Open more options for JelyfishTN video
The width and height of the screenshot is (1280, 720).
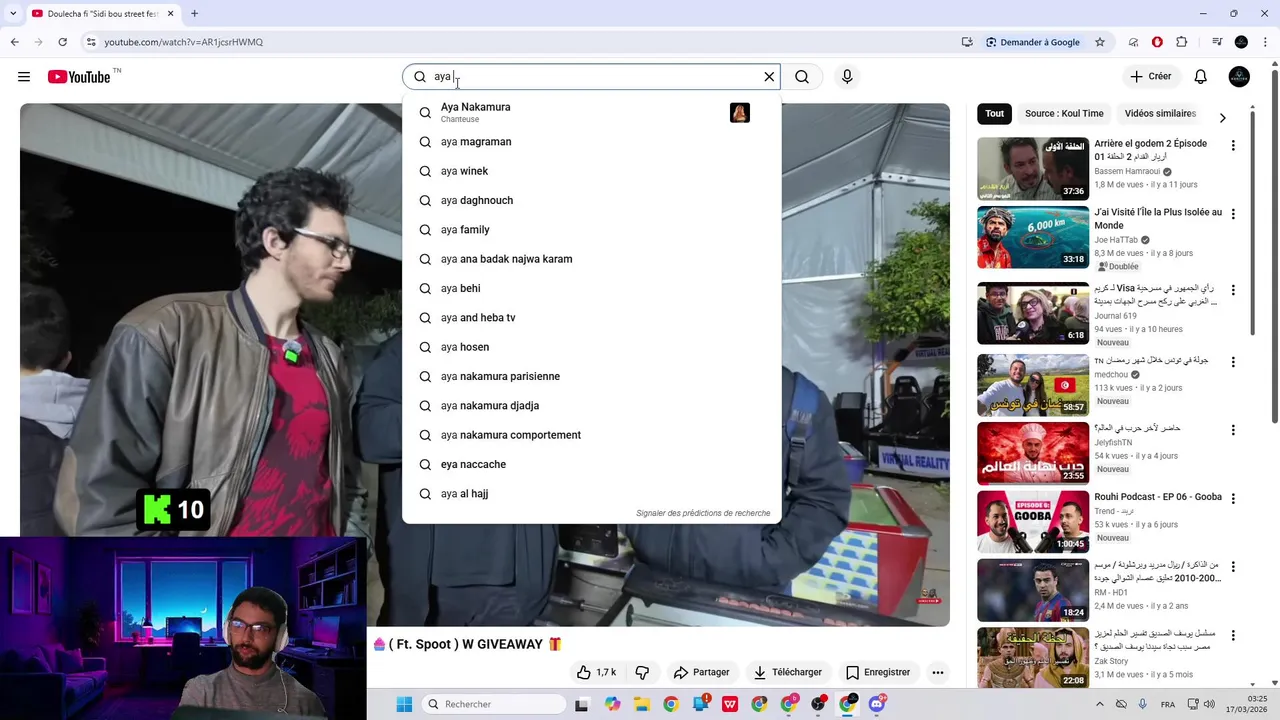click(x=1233, y=430)
